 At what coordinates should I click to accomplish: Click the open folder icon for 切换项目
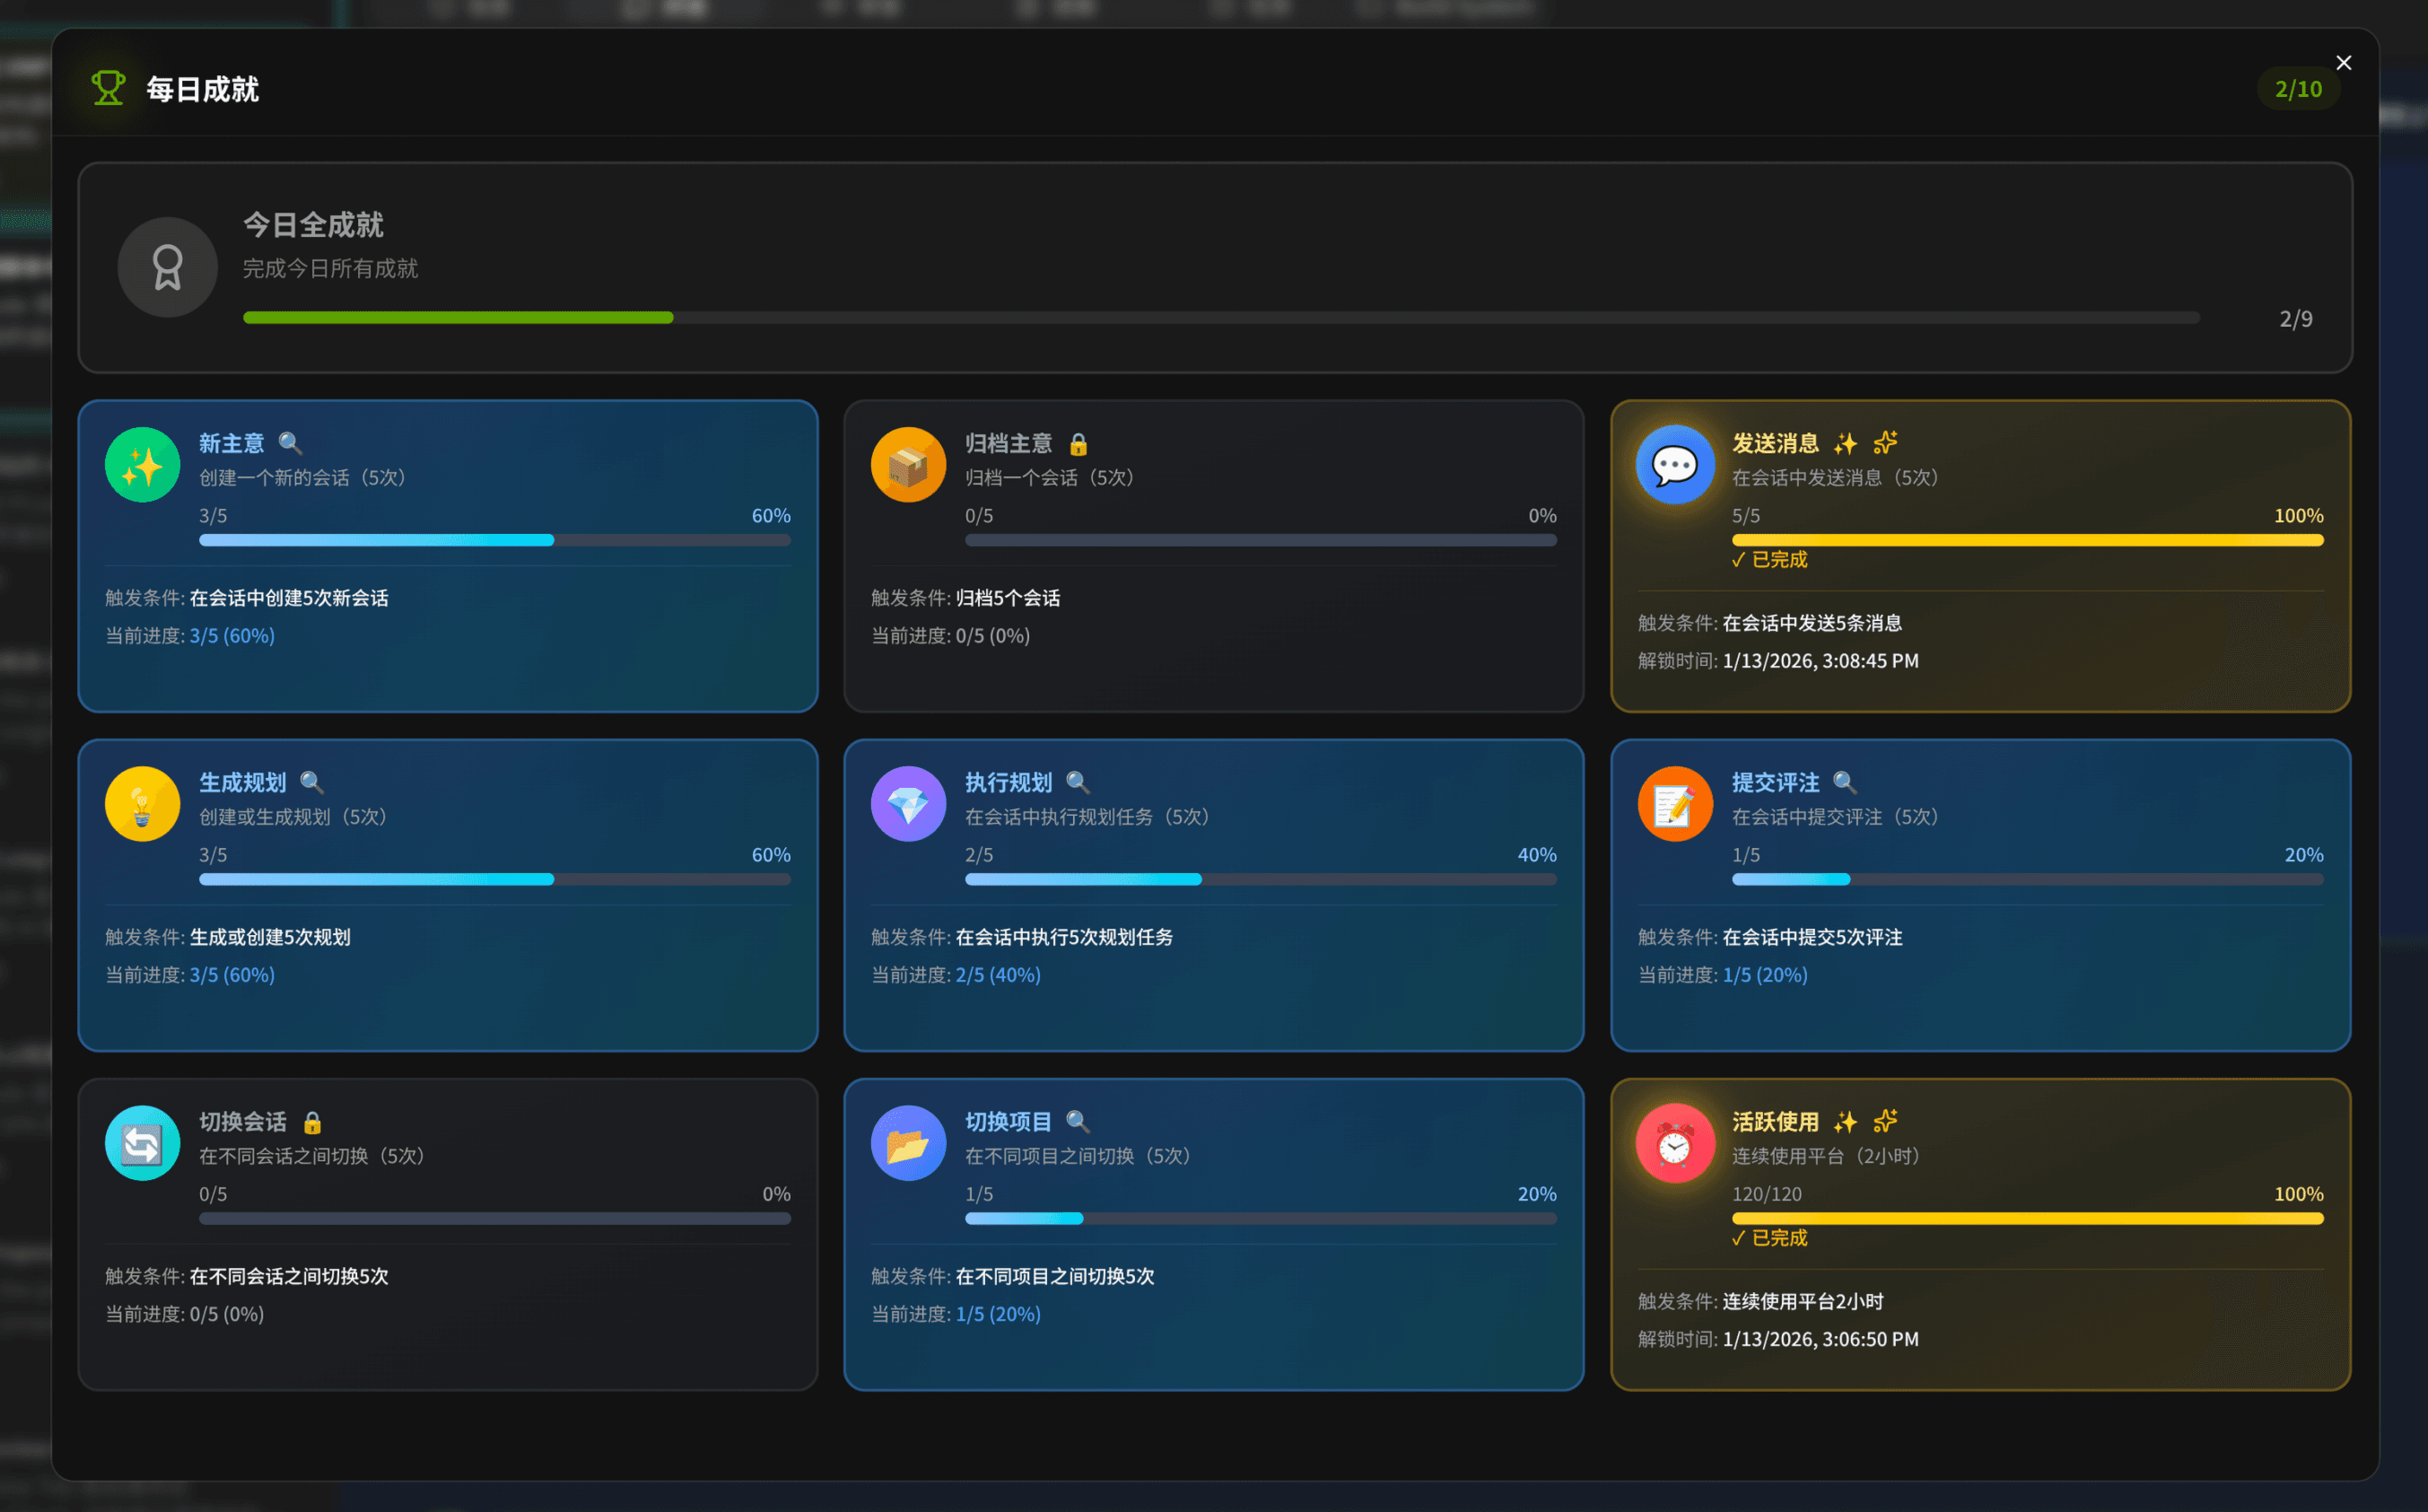(908, 1143)
